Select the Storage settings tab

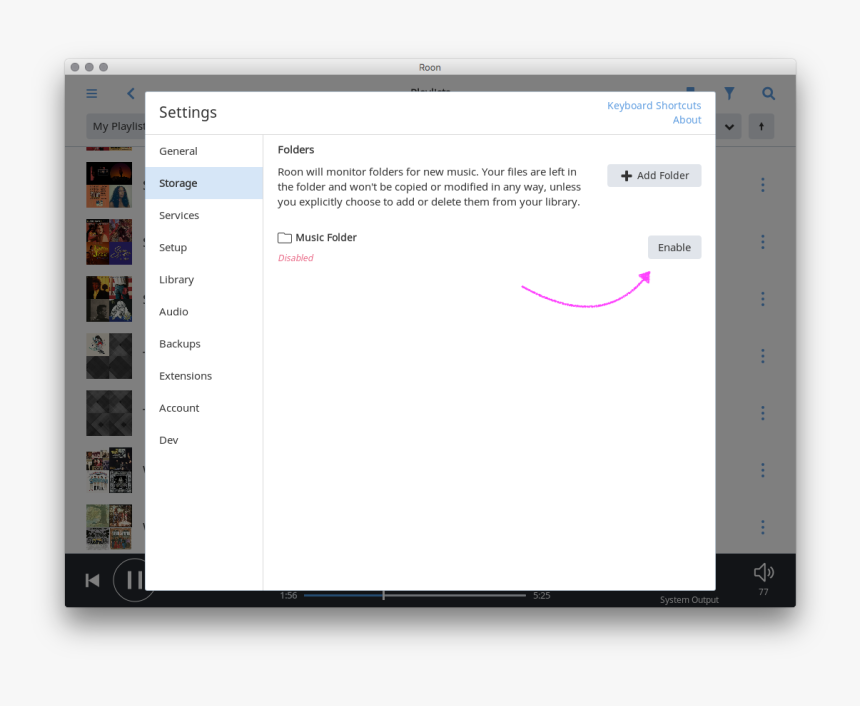tap(204, 183)
